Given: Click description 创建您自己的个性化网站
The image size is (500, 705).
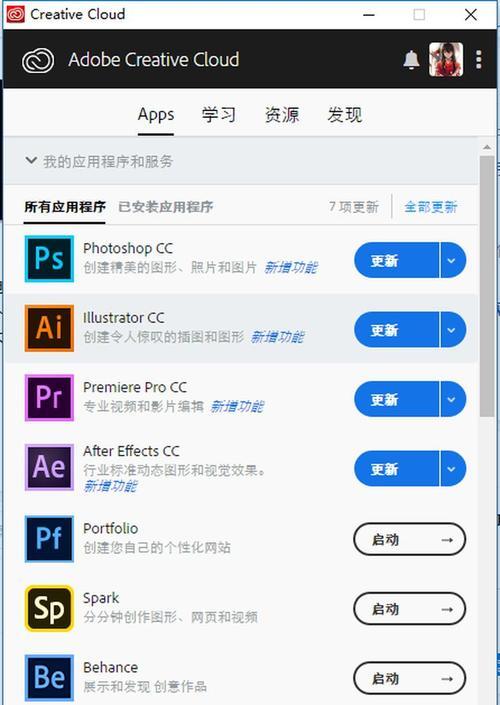Looking at the screenshot, I should pos(157,548).
